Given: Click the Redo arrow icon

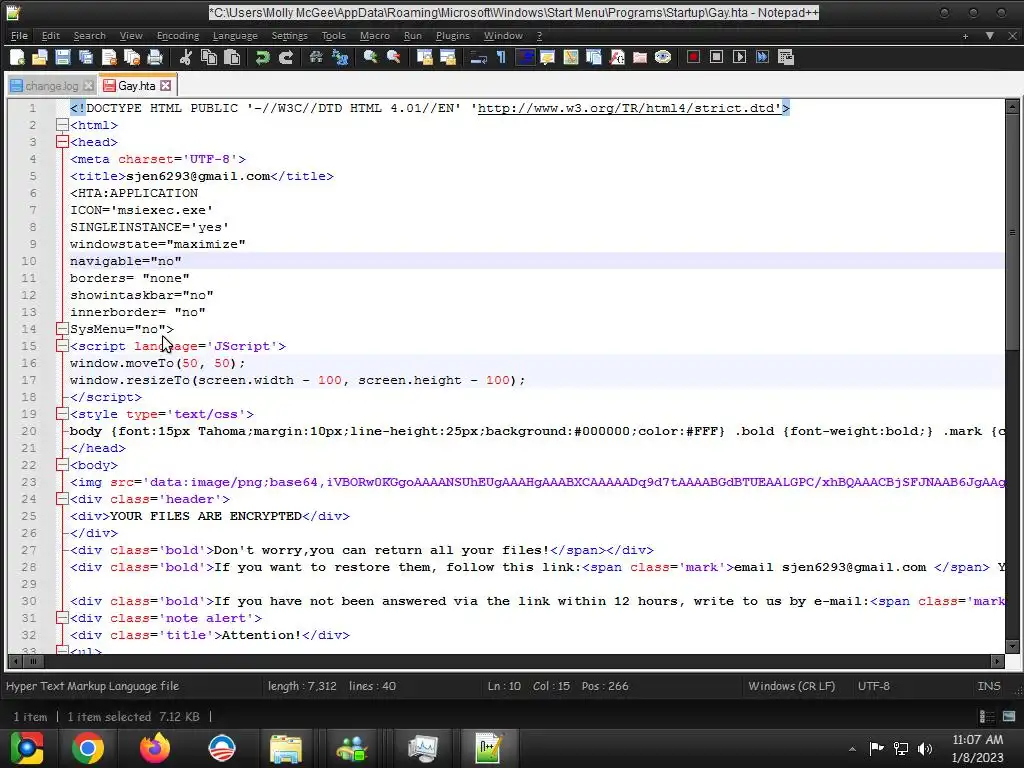Looking at the screenshot, I should coord(285,57).
